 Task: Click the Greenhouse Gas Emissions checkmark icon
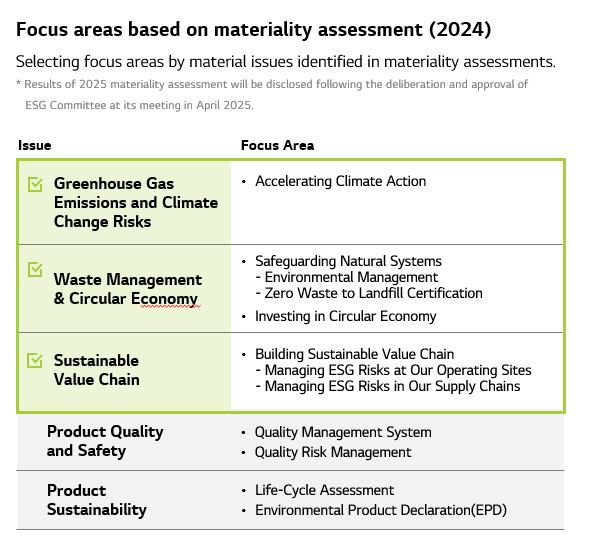[x=35, y=184]
